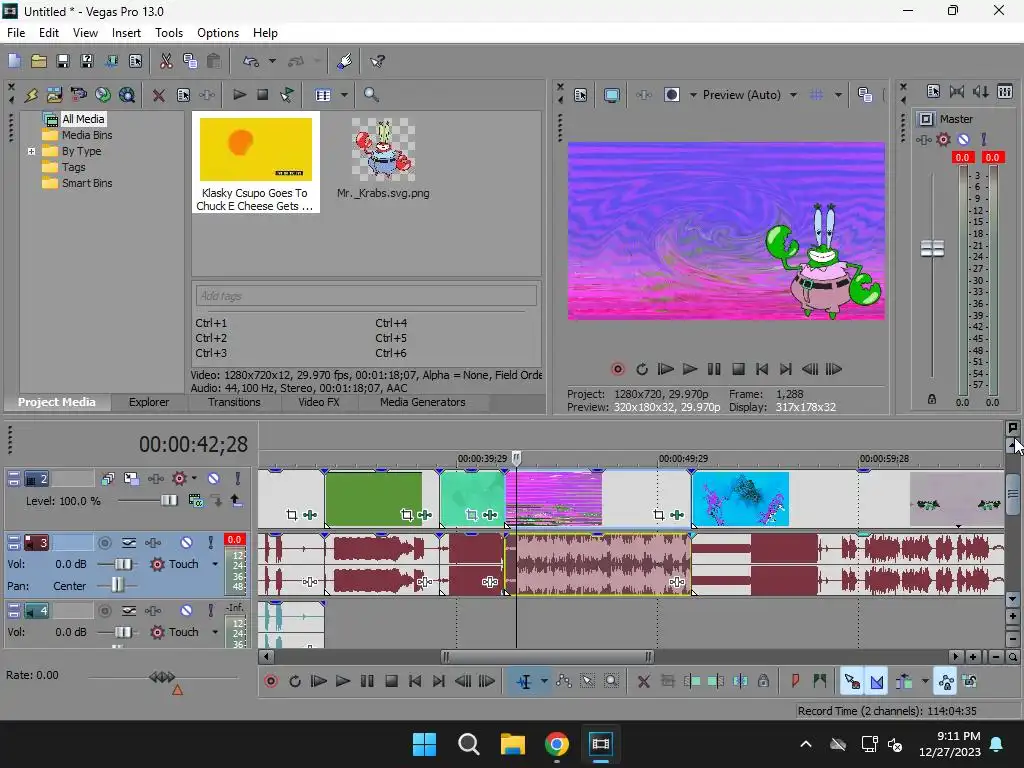
Task: Click the New project icon
Action: (14, 61)
